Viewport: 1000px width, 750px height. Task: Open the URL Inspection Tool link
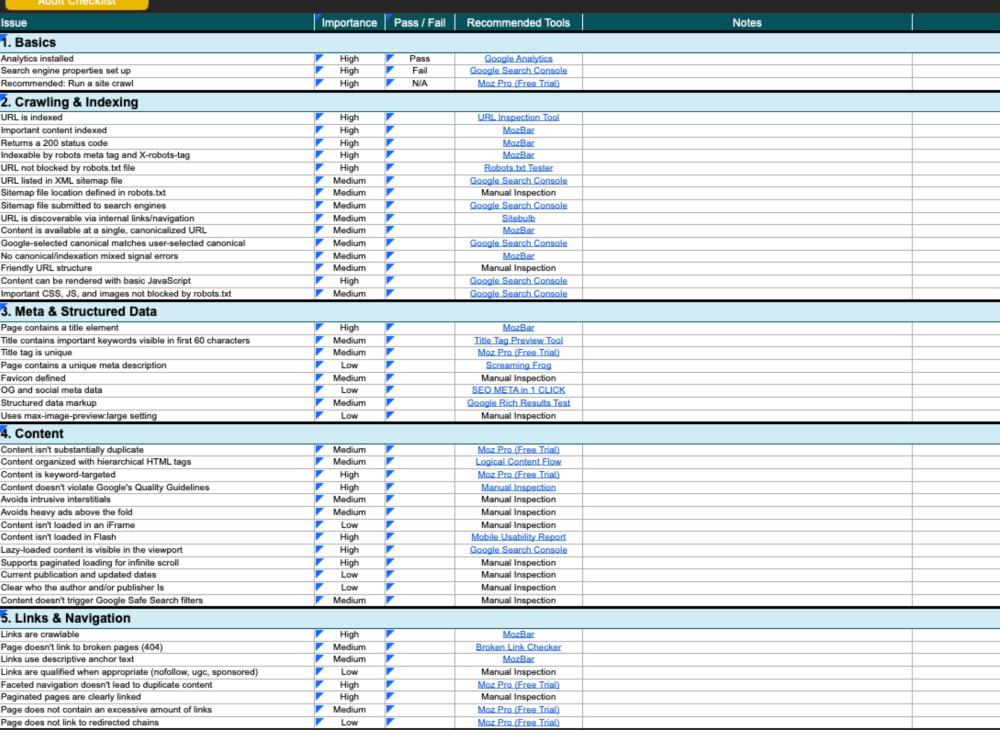coord(518,117)
